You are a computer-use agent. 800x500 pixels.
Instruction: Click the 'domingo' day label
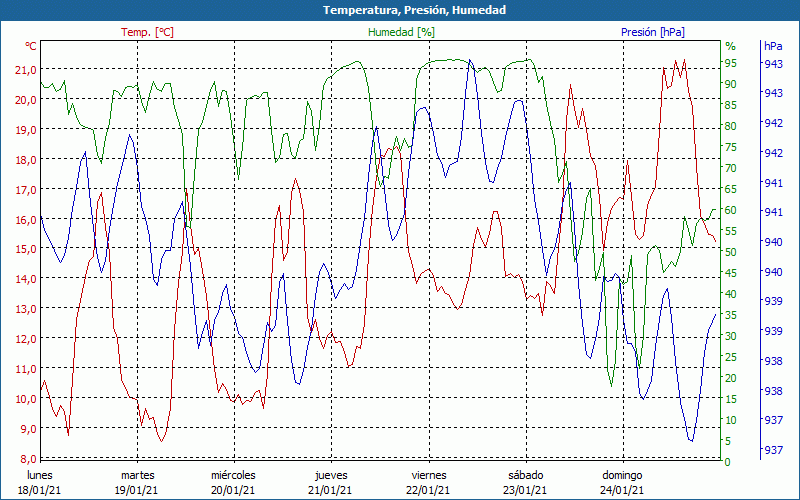(622, 476)
